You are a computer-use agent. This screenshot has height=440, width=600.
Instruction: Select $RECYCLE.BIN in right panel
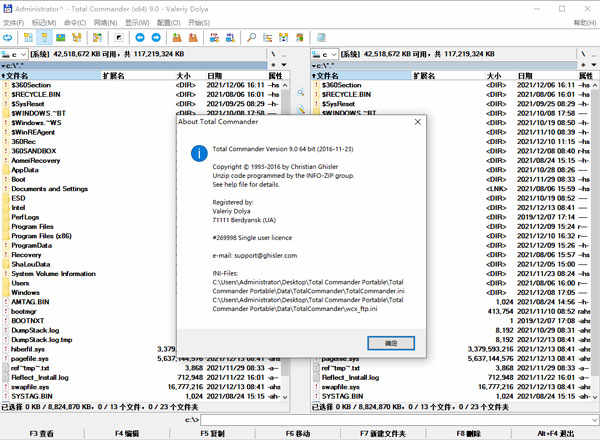coord(346,95)
